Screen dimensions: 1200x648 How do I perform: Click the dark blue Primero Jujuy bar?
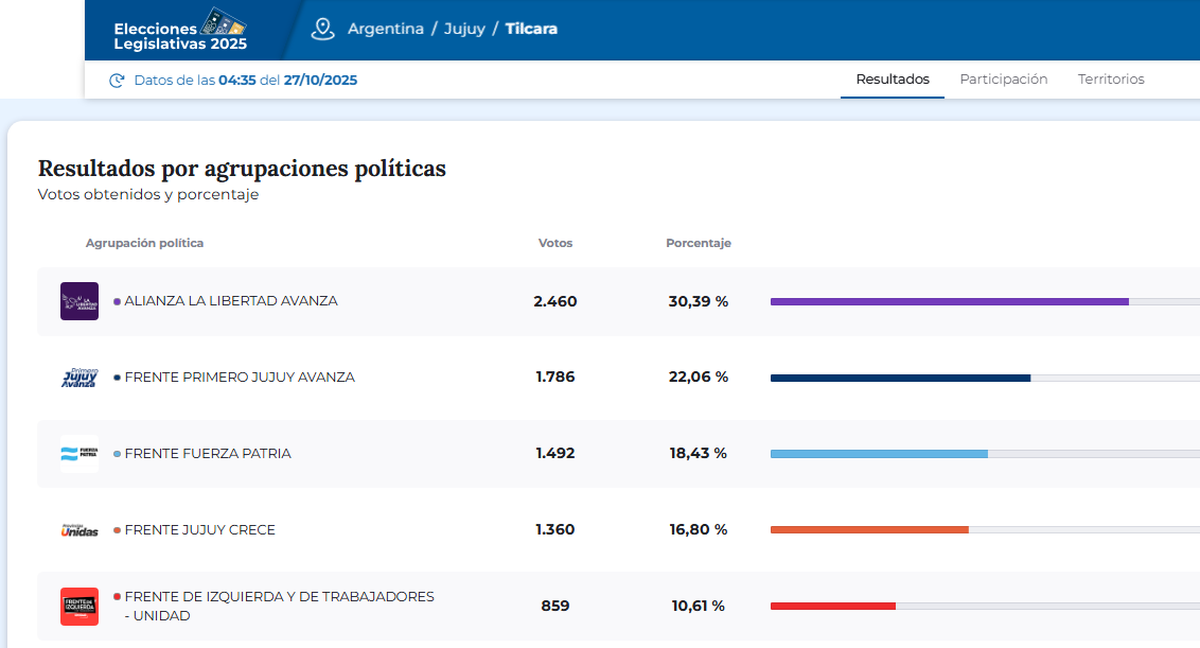pos(900,377)
